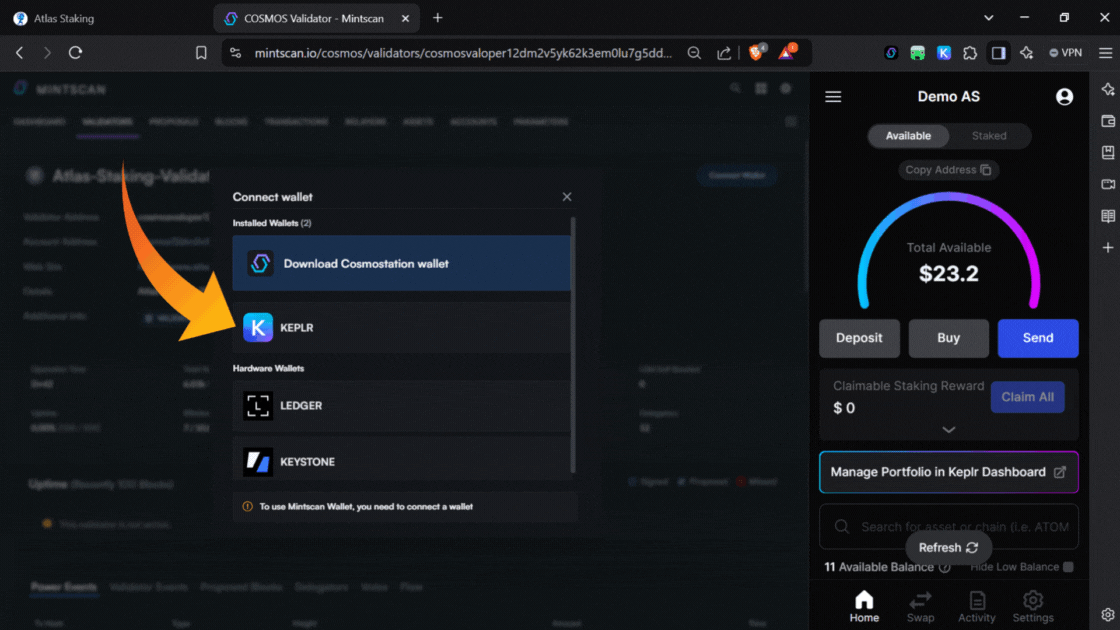Viewport: 1120px width, 630px height.
Task: Open the Settings tab in Keplr
Action: coord(1033,606)
